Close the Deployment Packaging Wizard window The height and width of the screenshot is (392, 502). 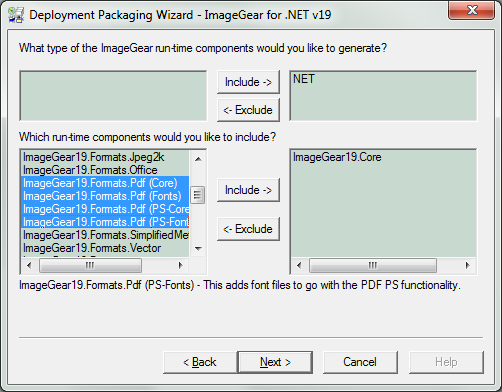pyautogui.click(x=471, y=10)
